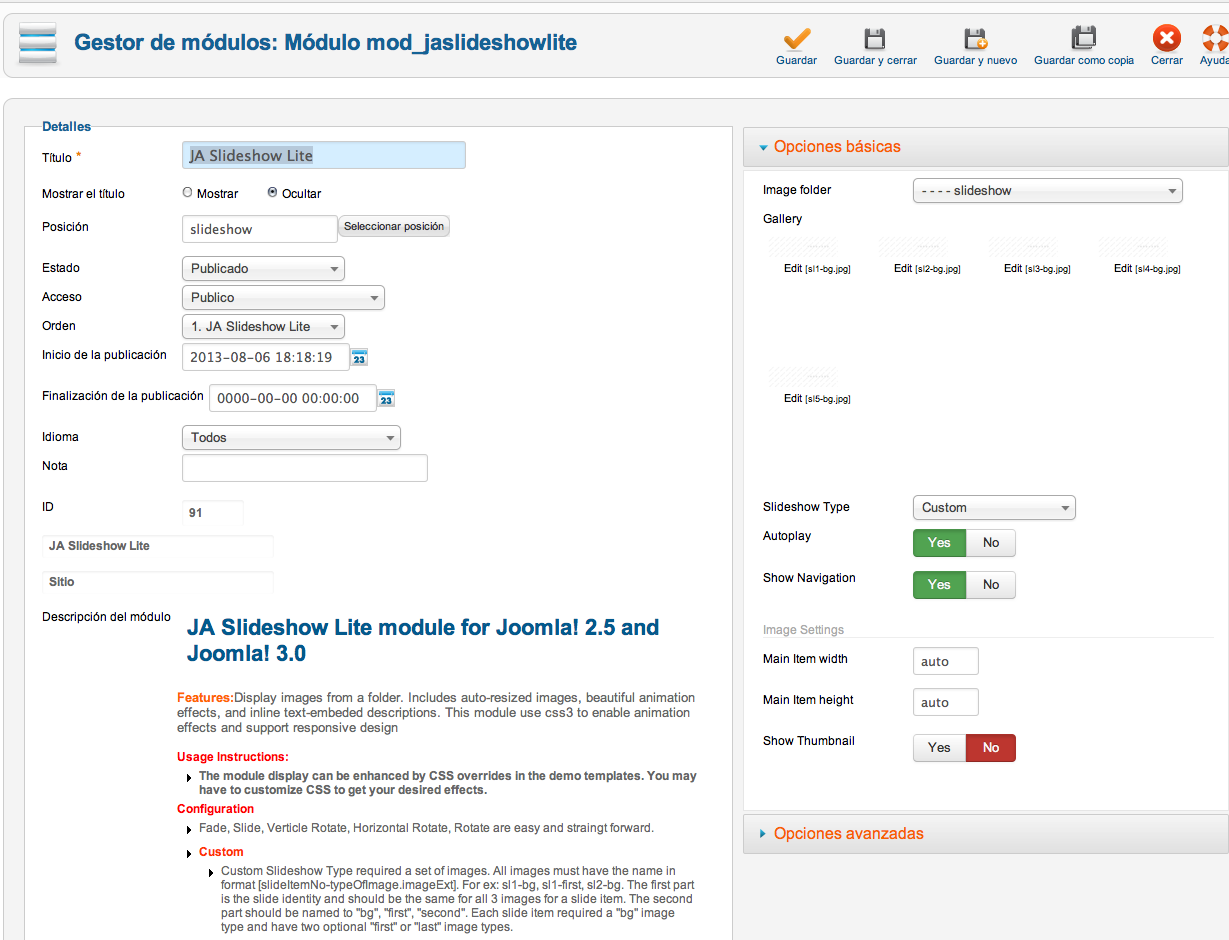Set Show Thumbnail to No
1229x940 pixels.
(x=991, y=748)
